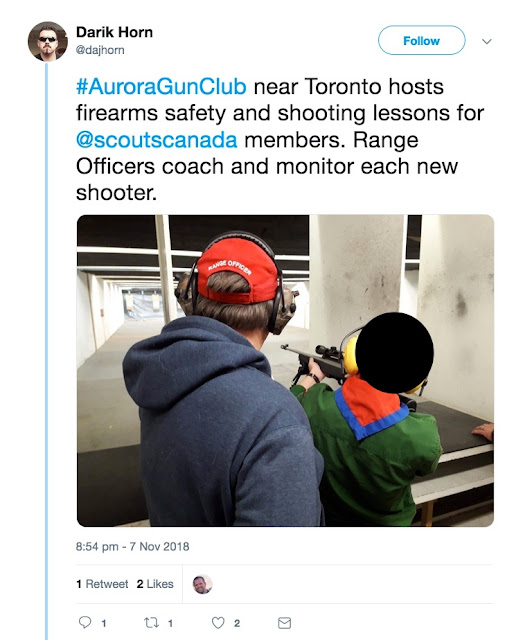Click the retweet arrows icon
Screen dimensions: 523x640
(151, 622)
